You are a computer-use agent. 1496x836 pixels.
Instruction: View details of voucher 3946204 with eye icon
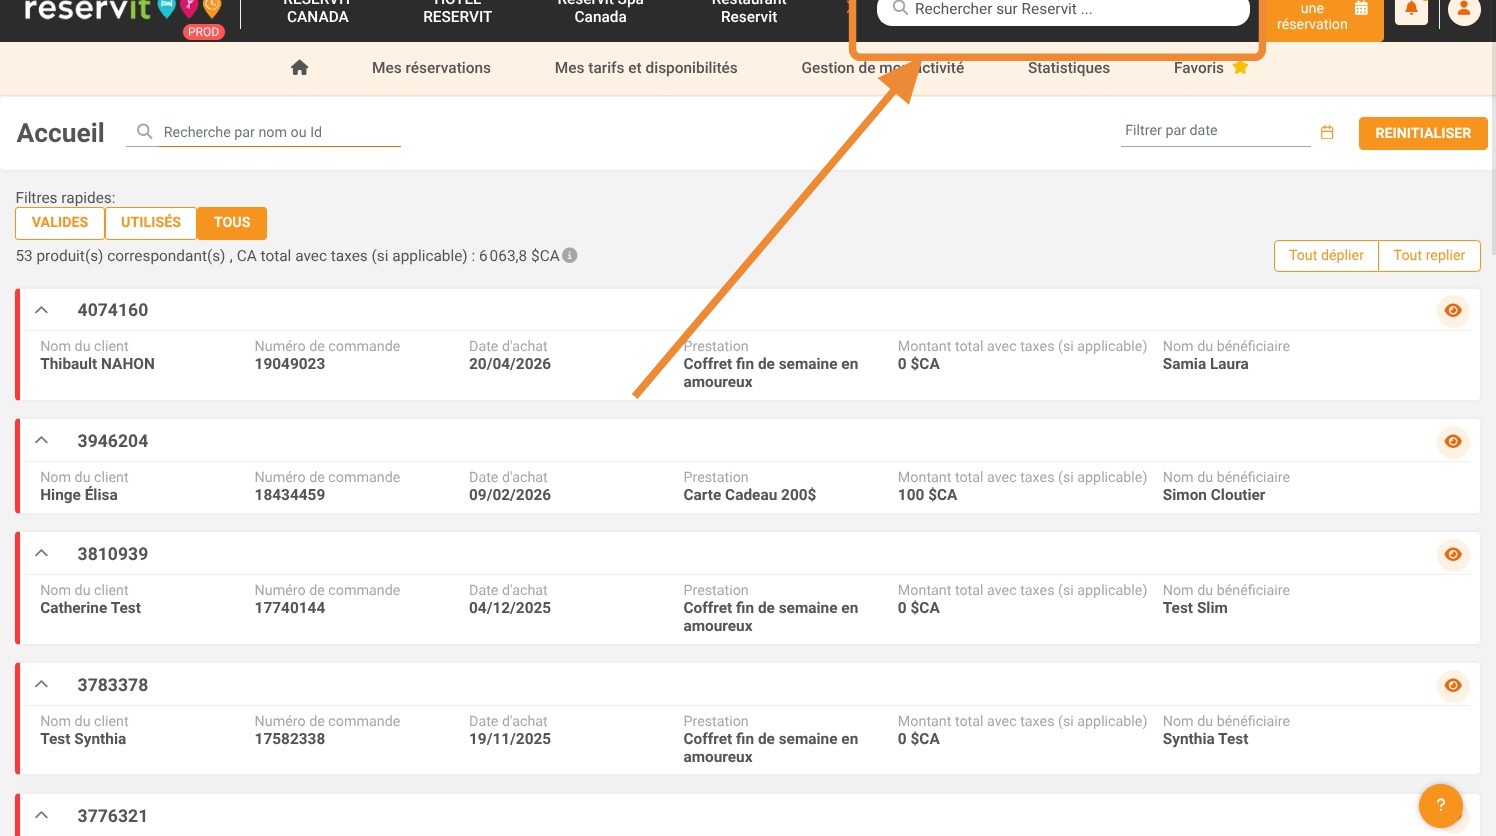1453,442
